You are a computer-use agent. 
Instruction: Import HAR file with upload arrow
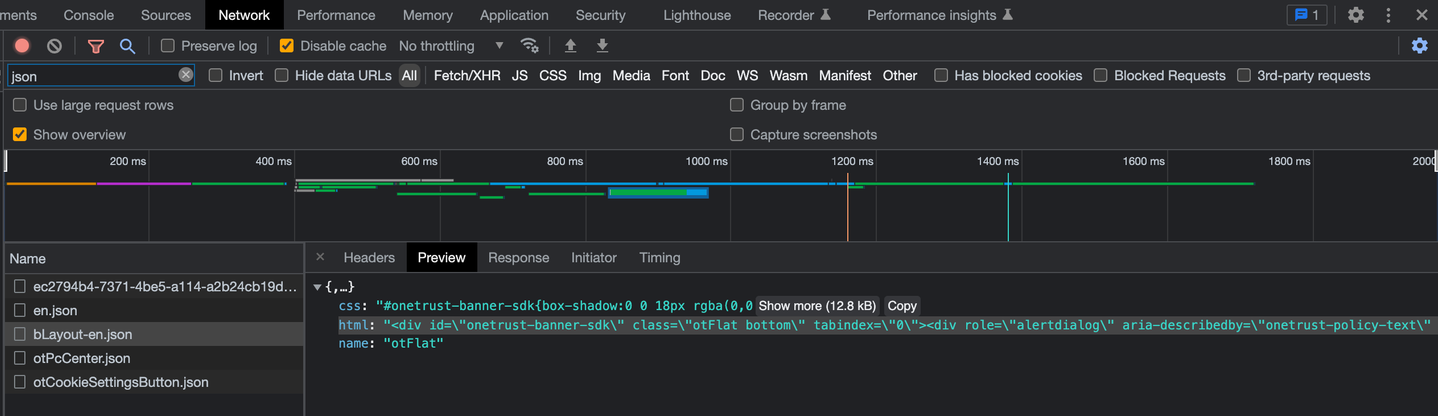click(571, 46)
